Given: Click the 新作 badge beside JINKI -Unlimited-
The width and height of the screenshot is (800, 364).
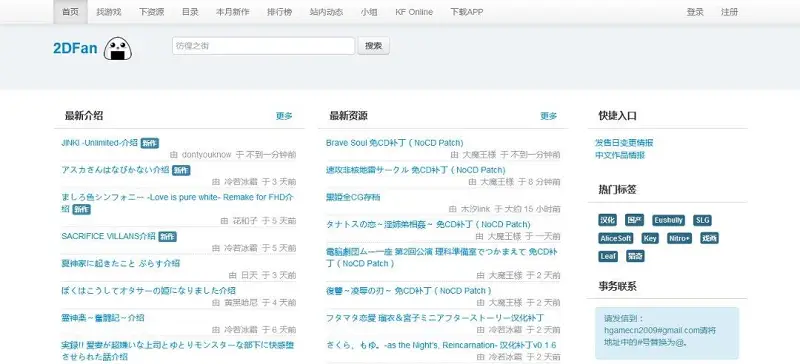Looking at the screenshot, I should click(150, 143).
